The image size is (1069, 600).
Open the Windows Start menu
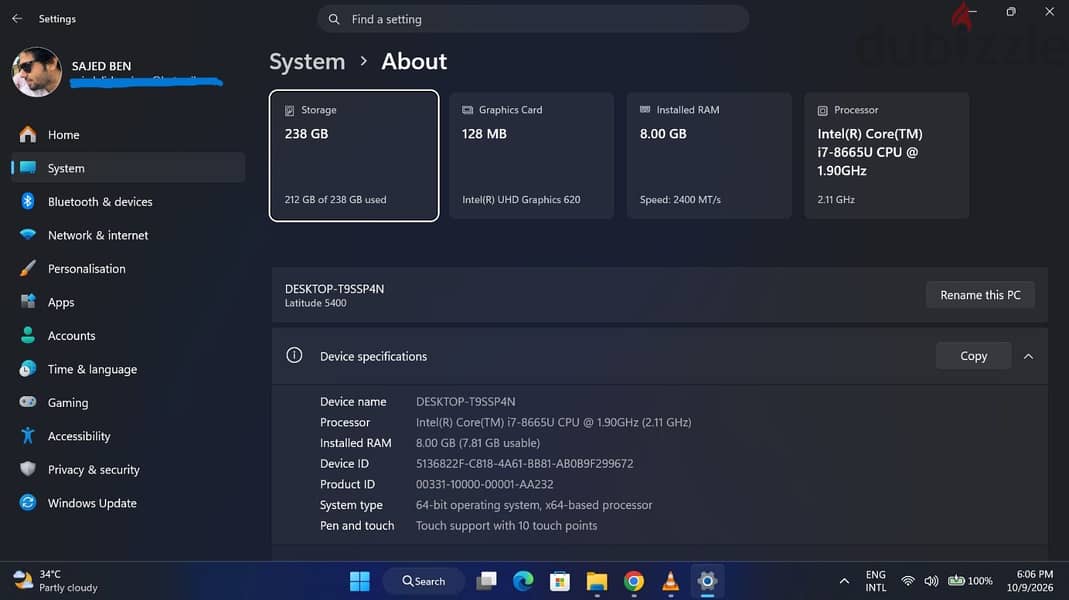click(359, 581)
